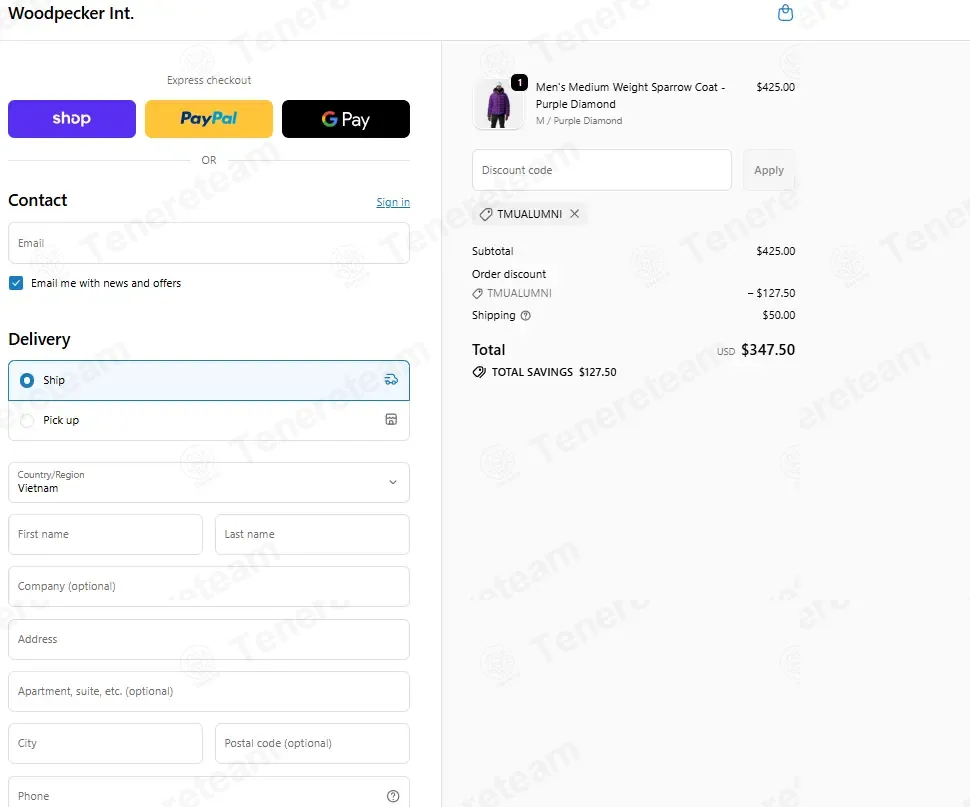Click the Order discount TMUALUMNI tag icon
970x807 pixels.
pyautogui.click(x=477, y=293)
